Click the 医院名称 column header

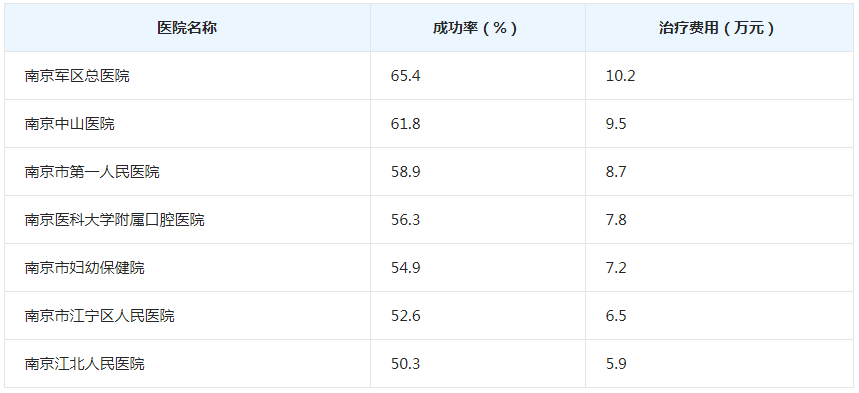pyautogui.click(x=187, y=28)
